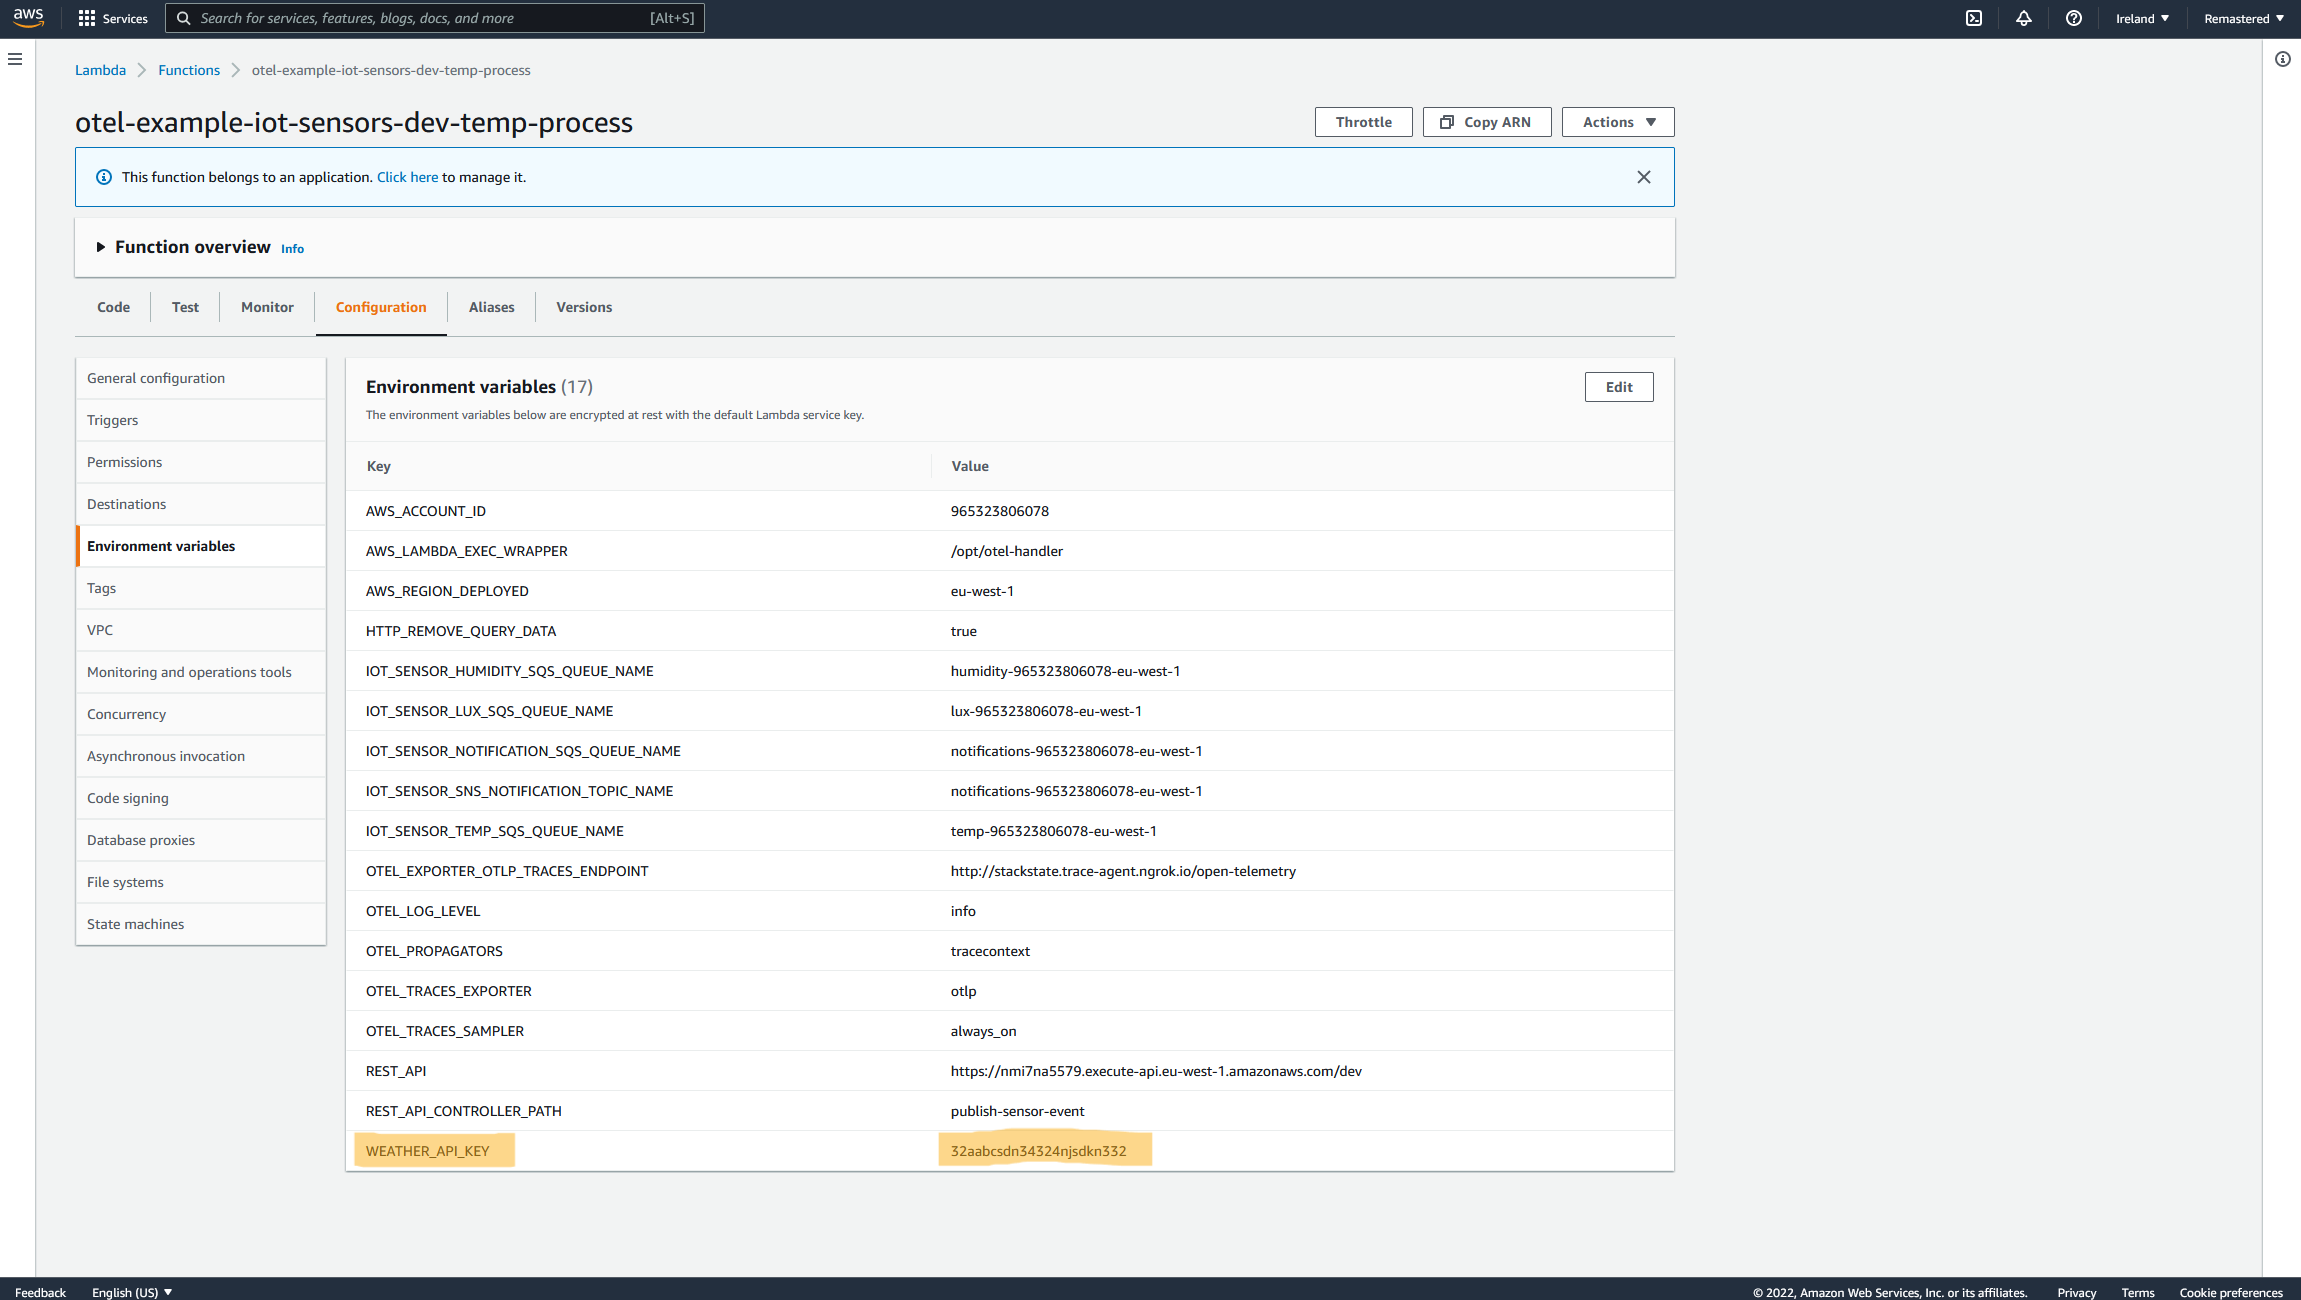2301x1300 pixels.
Task: Click the always_on sampler value
Action: 983,1031
